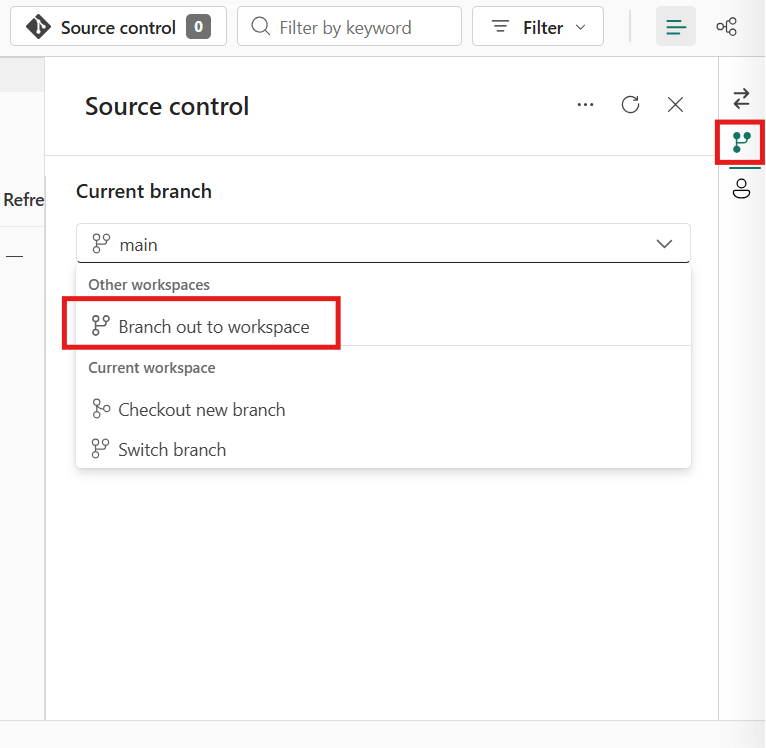Click the Filter by keyword search box
Image resolution: width=766 pixels, height=748 pixels.
349,26
